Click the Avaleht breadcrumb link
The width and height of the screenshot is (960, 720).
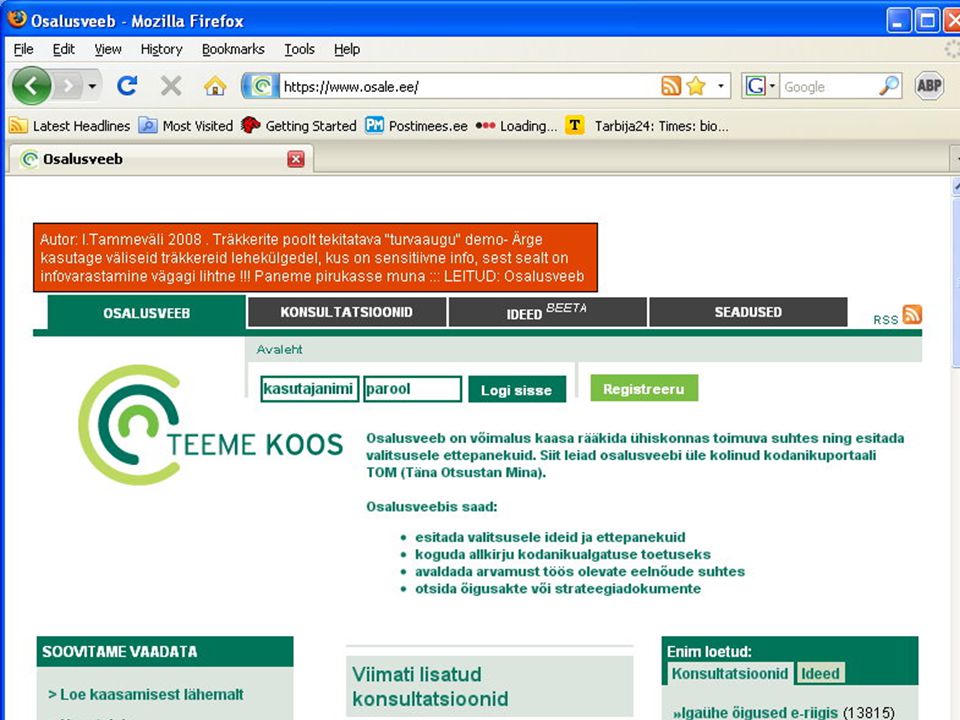point(279,350)
